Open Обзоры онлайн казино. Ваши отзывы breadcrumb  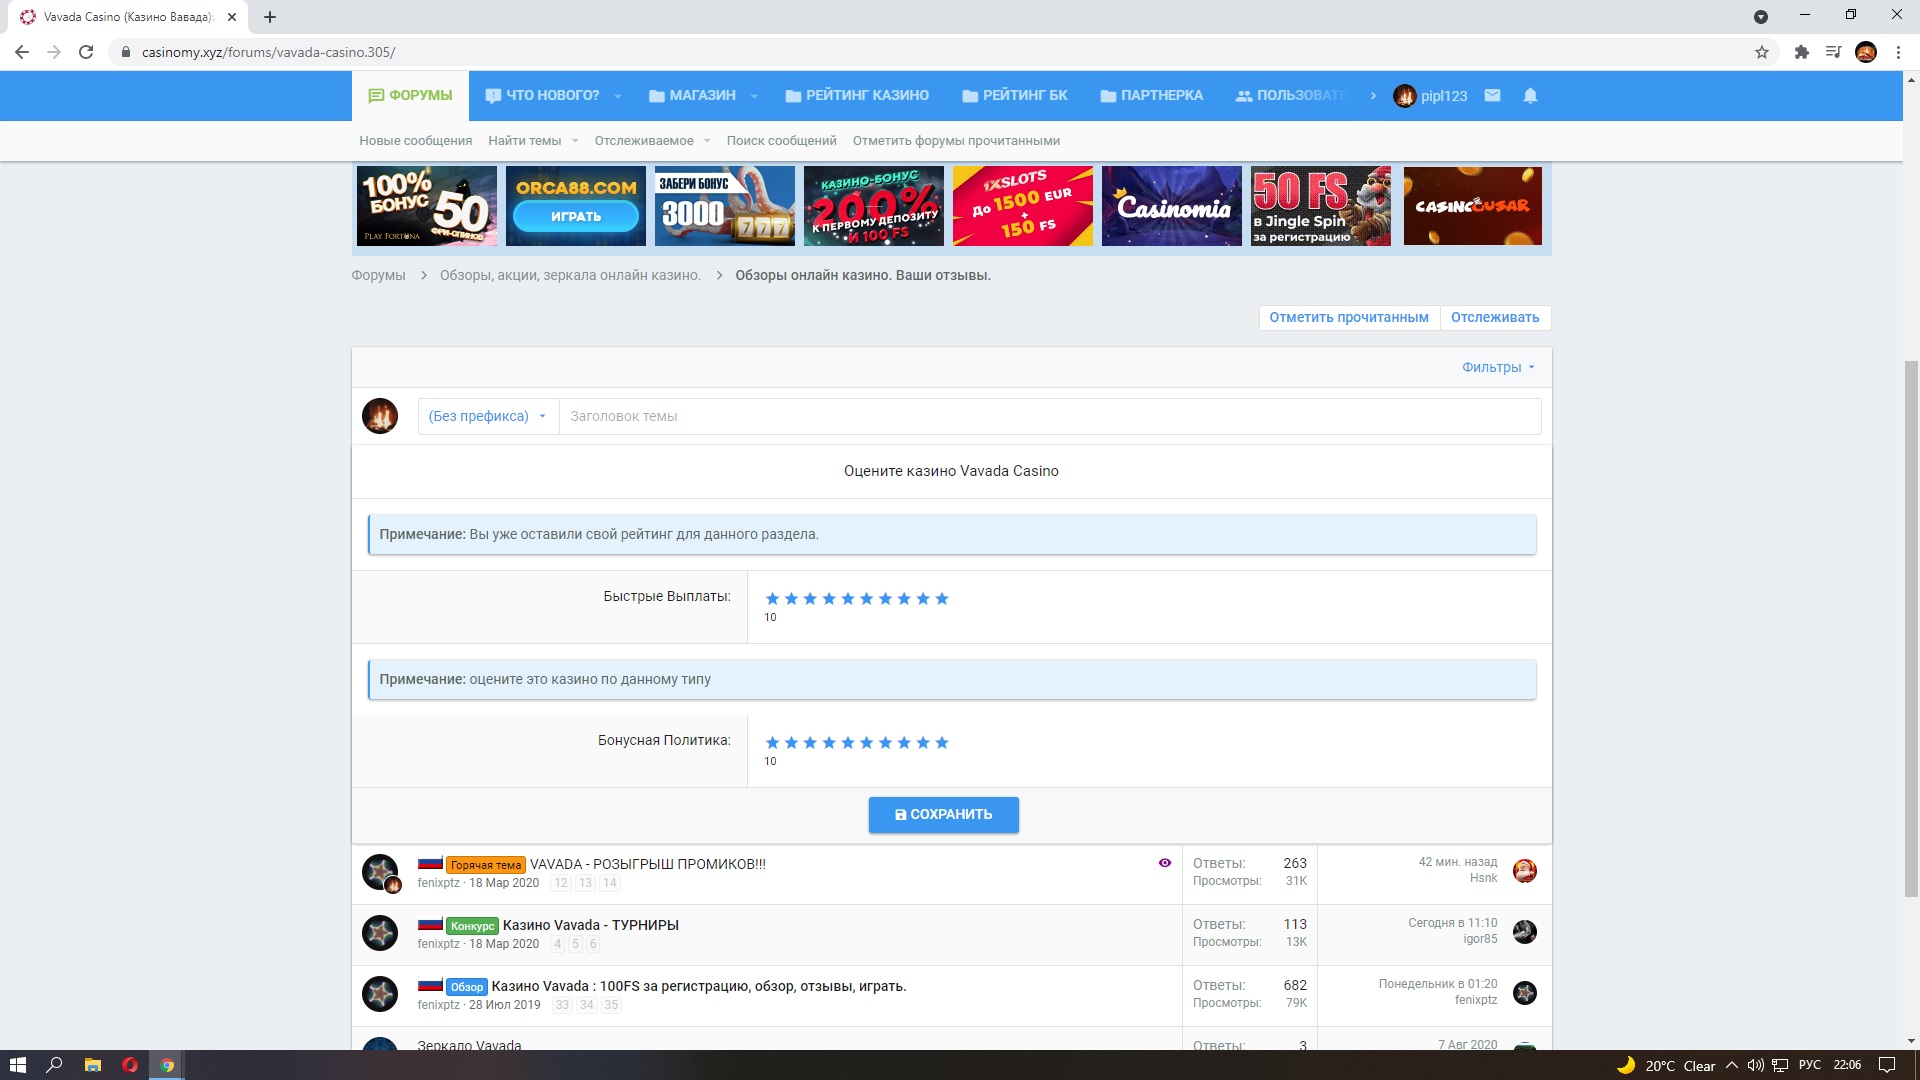[x=863, y=275]
